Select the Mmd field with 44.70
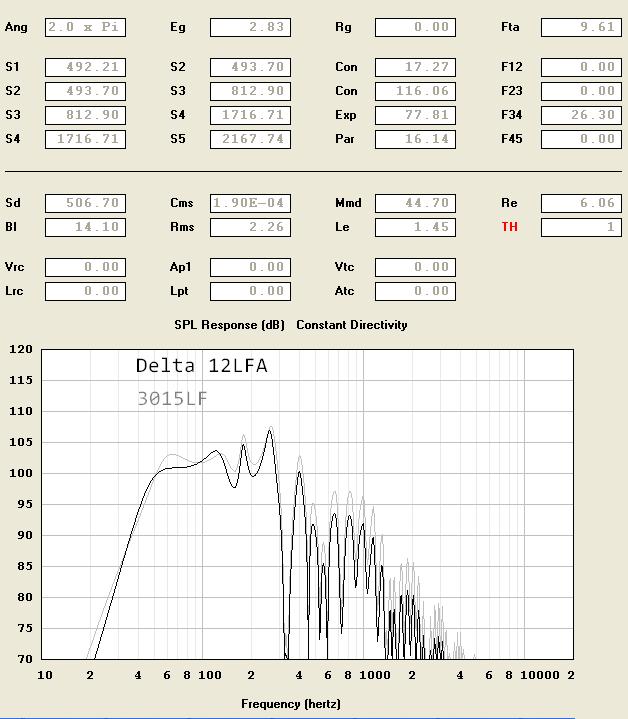 (415, 203)
